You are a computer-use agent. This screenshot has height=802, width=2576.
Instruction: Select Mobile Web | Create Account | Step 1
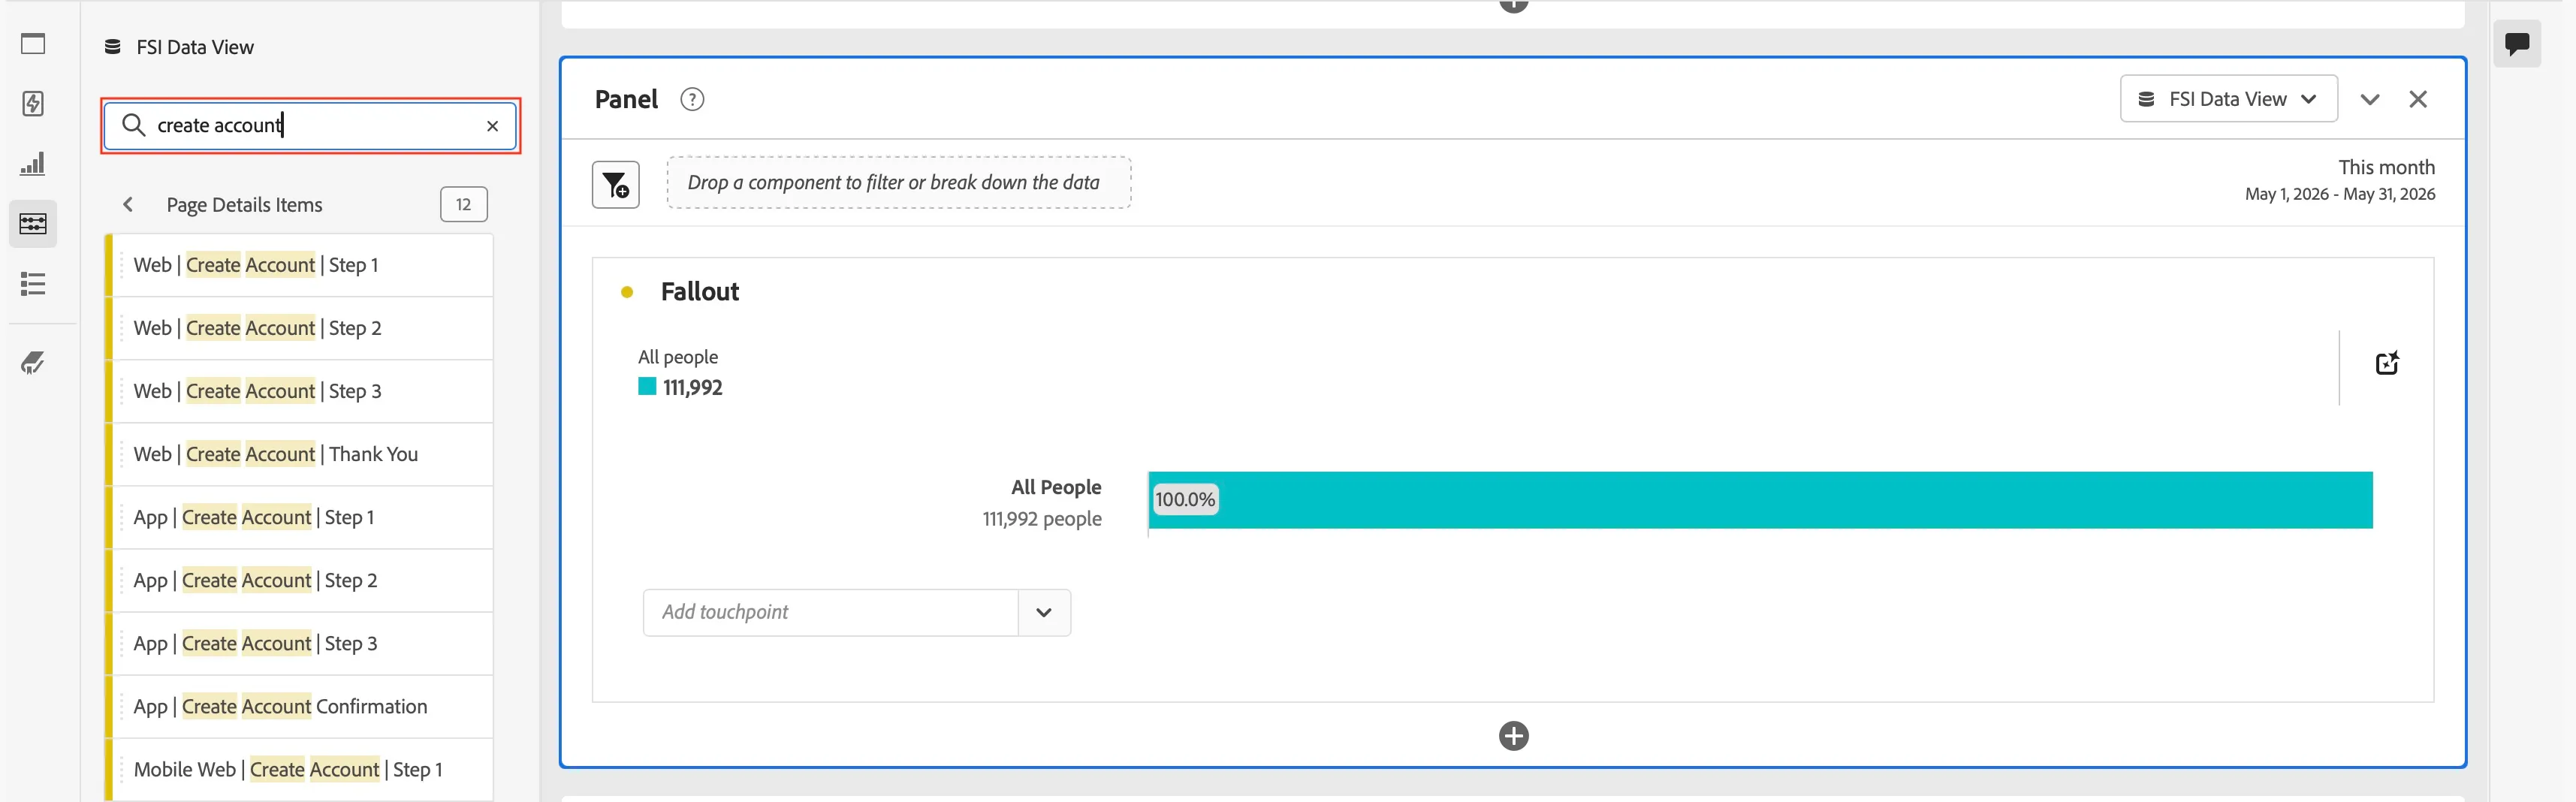[300, 769]
